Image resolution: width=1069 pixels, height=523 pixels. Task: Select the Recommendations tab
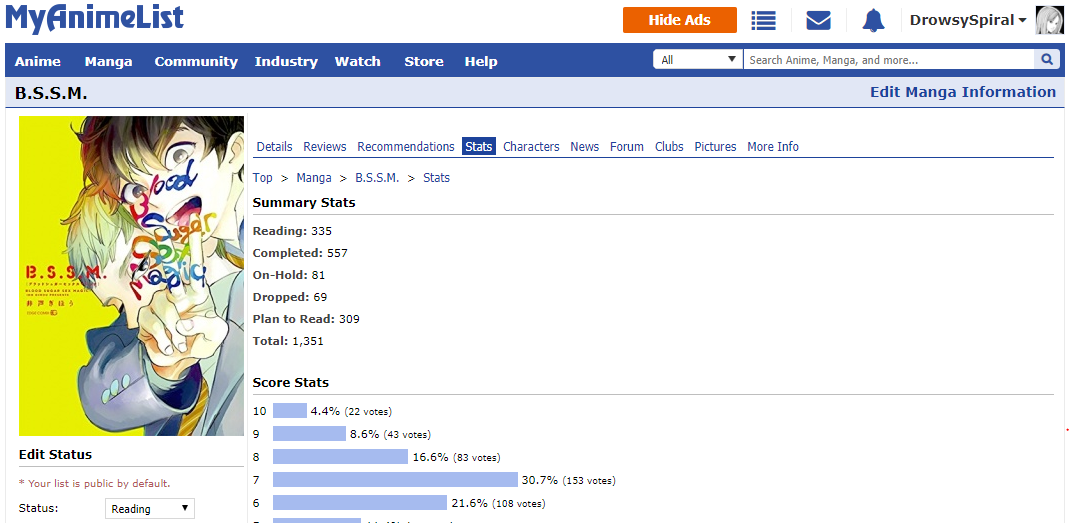coord(406,147)
